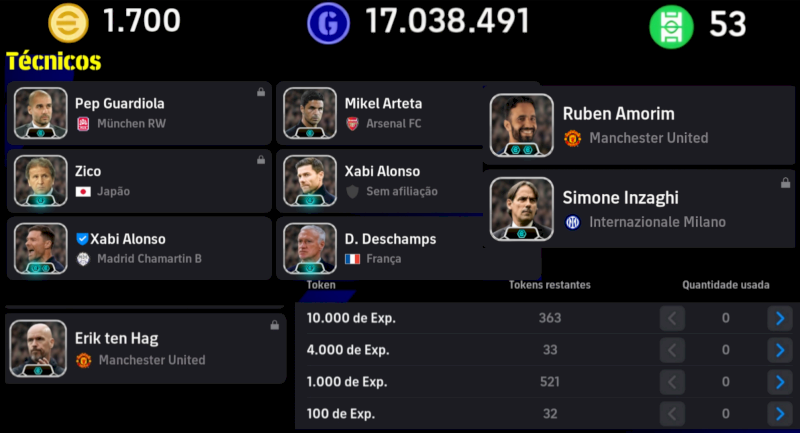The image size is (800, 433).
Task: Increase quantity of 4.000 de Exp. tokens
Action: (x=779, y=350)
